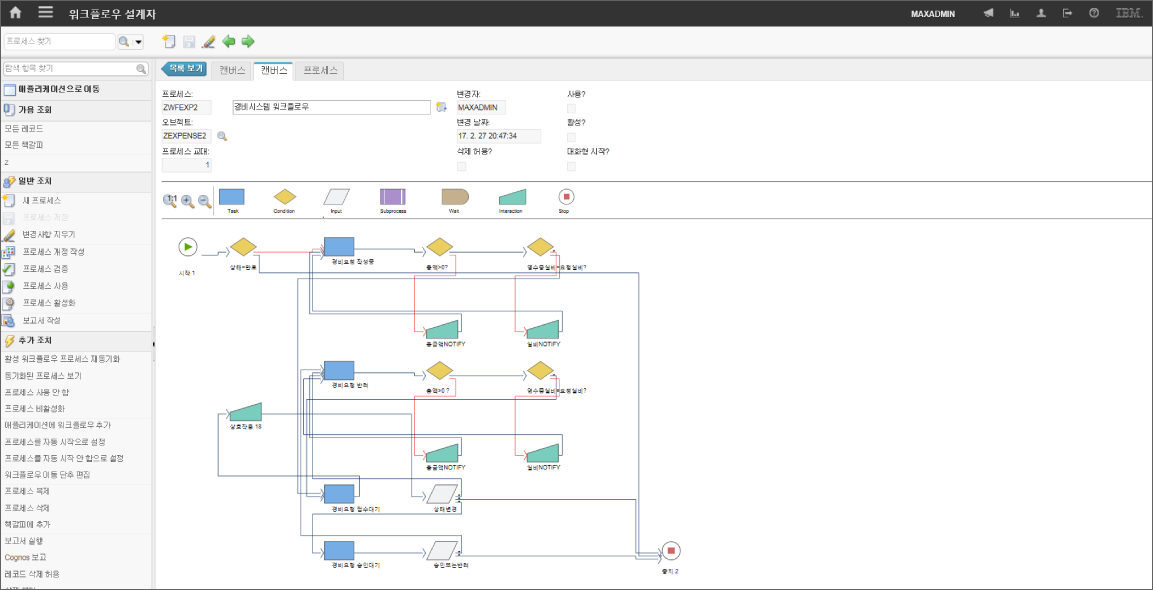Pick the Condition diamond node tool
The image size is (1153, 590).
point(285,197)
